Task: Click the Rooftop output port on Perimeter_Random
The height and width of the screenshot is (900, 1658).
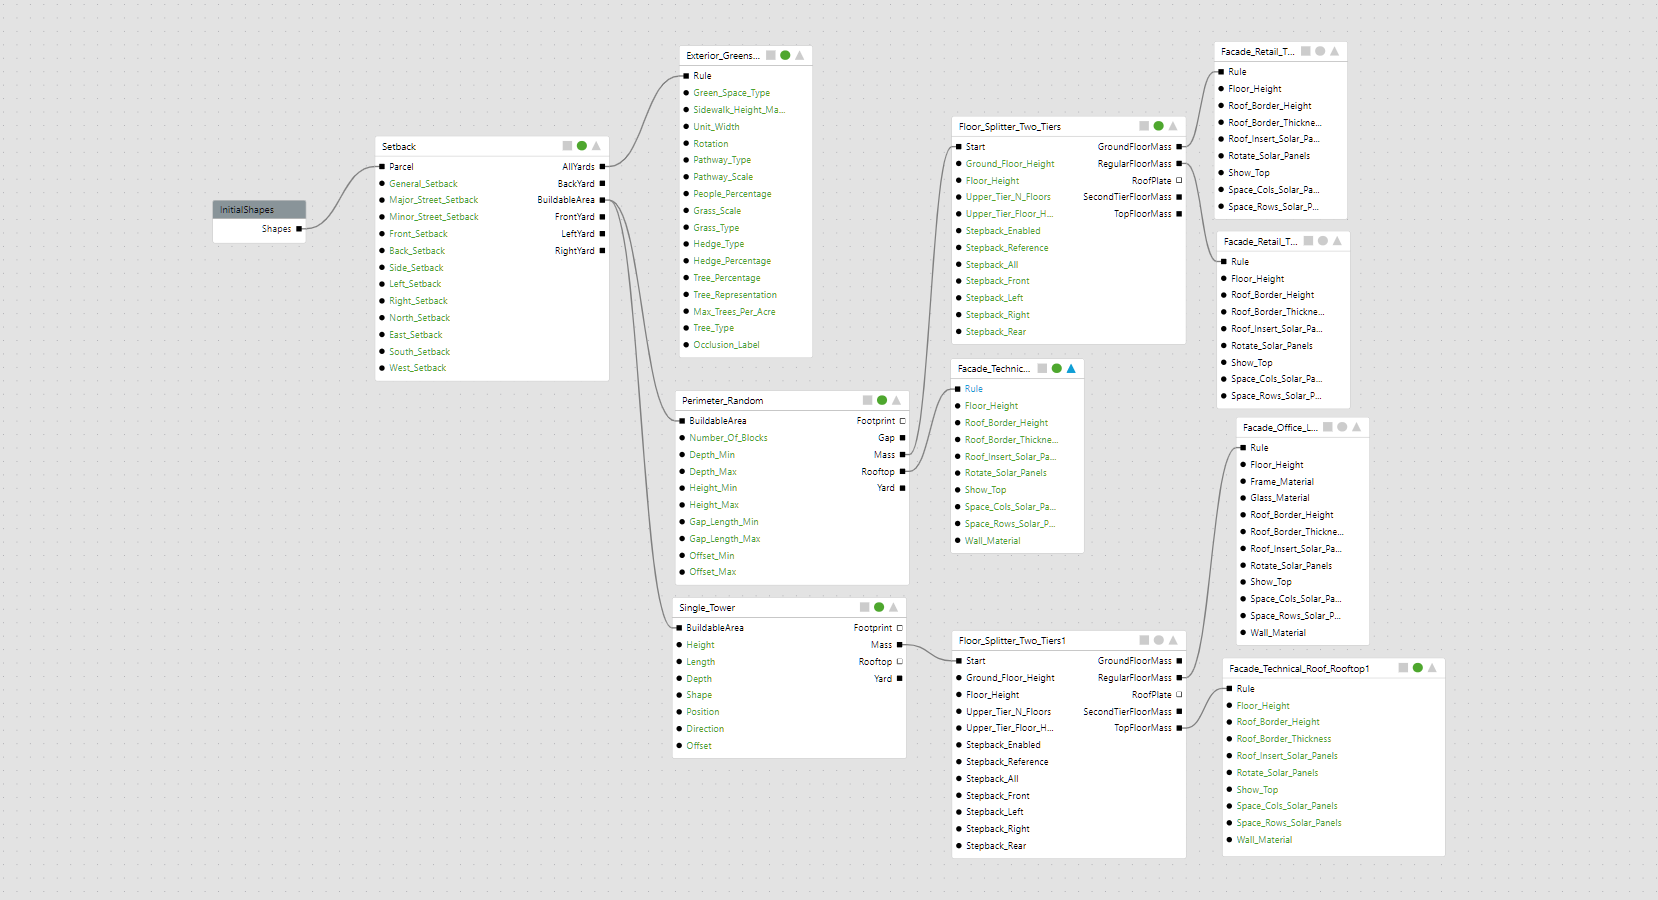Action: [x=902, y=471]
